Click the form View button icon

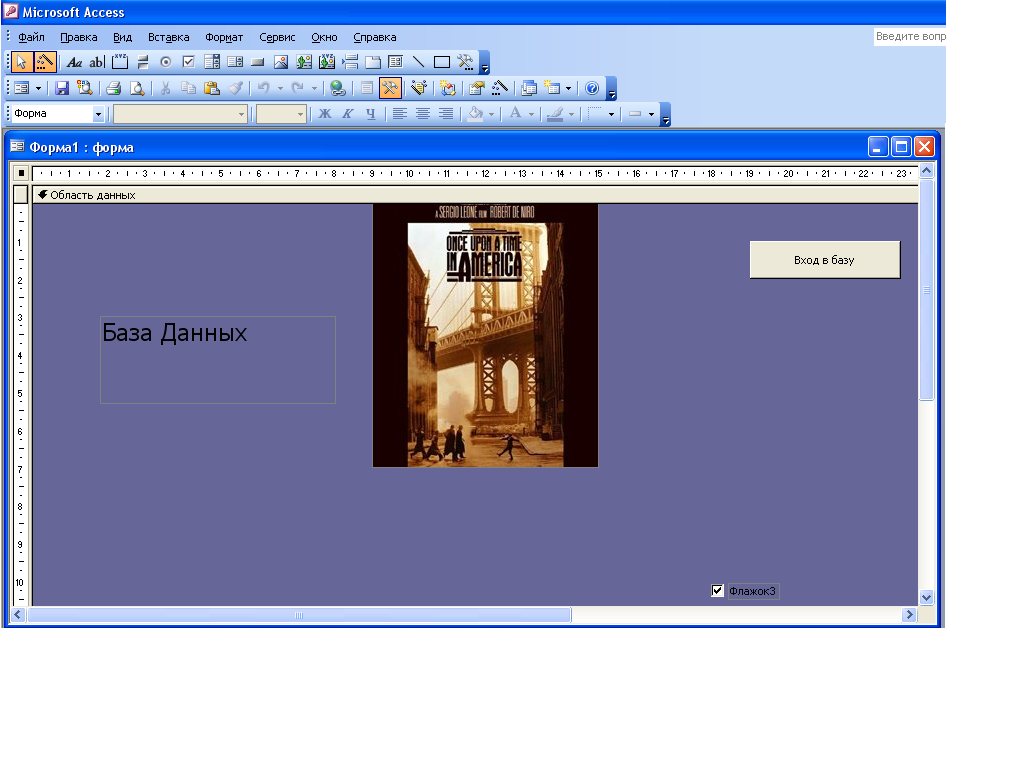click(22, 88)
